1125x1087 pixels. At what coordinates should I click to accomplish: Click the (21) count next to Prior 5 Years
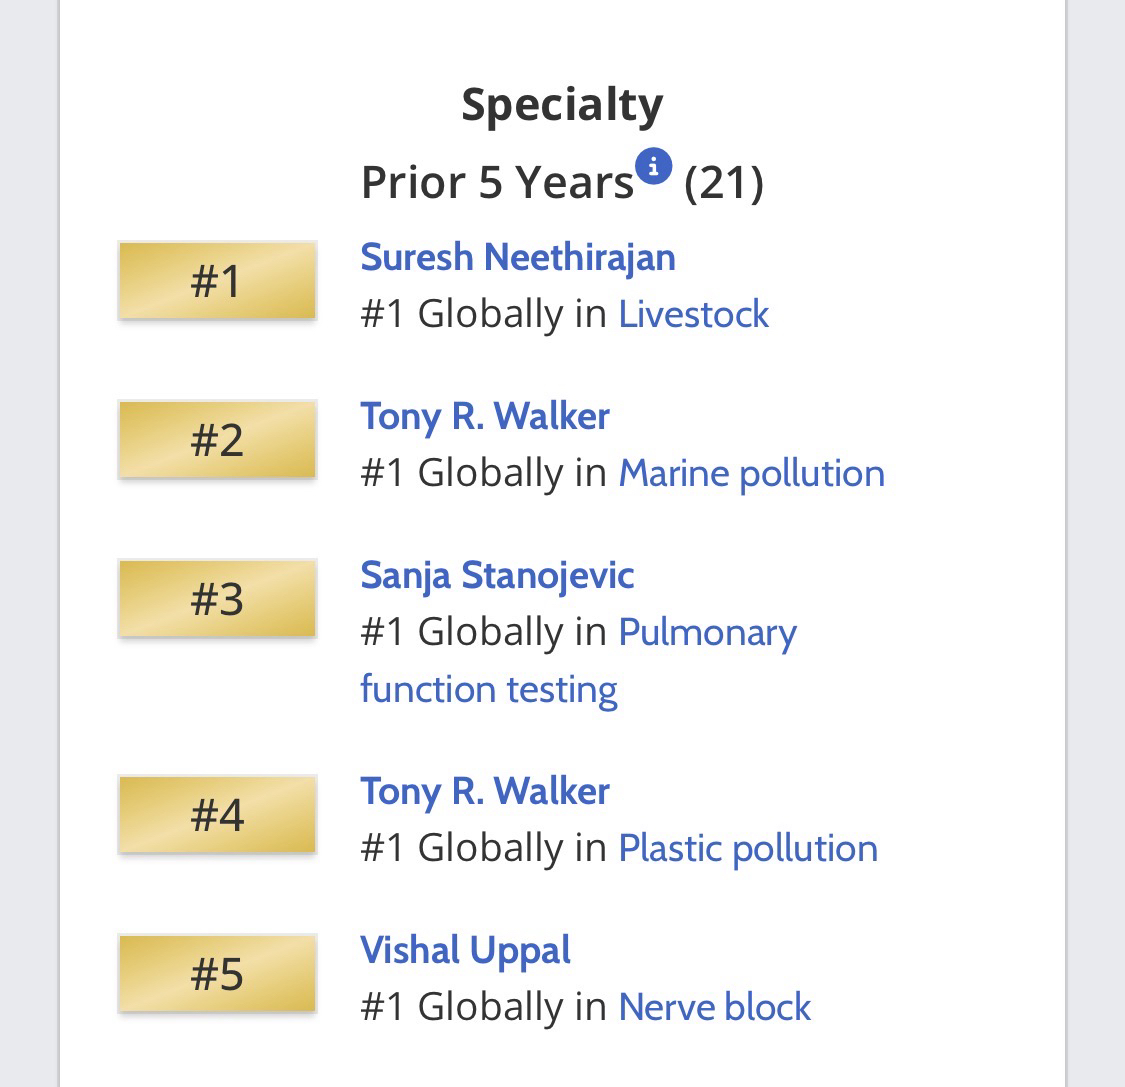(x=723, y=183)
